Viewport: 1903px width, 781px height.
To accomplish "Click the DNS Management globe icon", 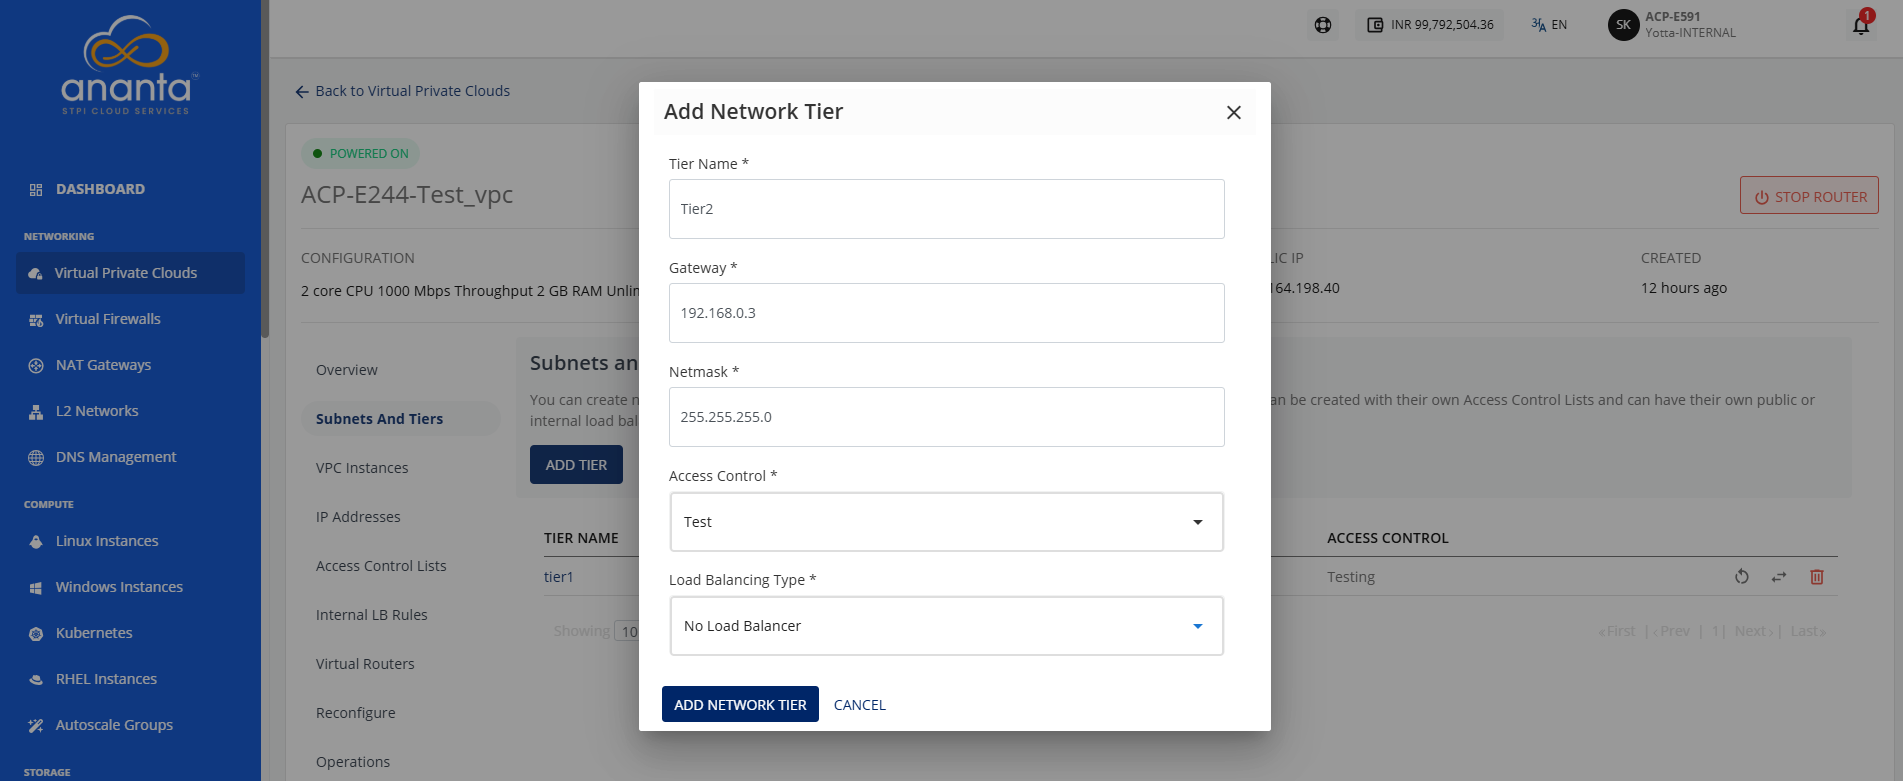I will click(36, 458).
